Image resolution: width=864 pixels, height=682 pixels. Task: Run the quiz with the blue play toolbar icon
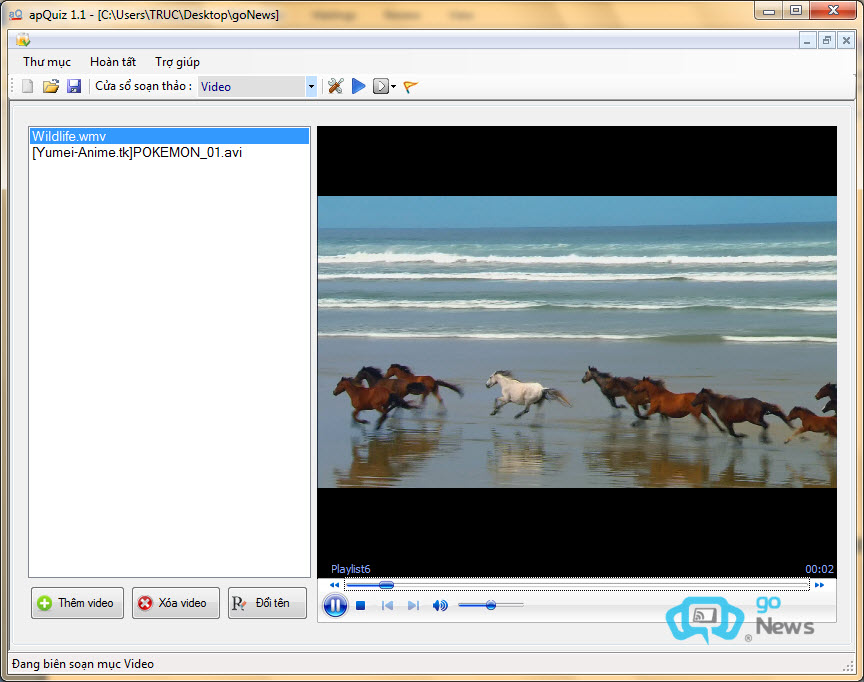(x=359, y=86)
